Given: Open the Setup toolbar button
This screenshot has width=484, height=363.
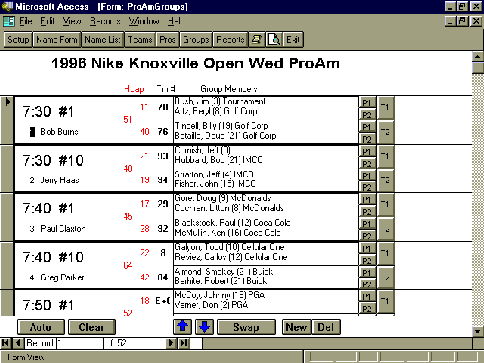Looking at the screenshot, I should (x=18, y=40).
